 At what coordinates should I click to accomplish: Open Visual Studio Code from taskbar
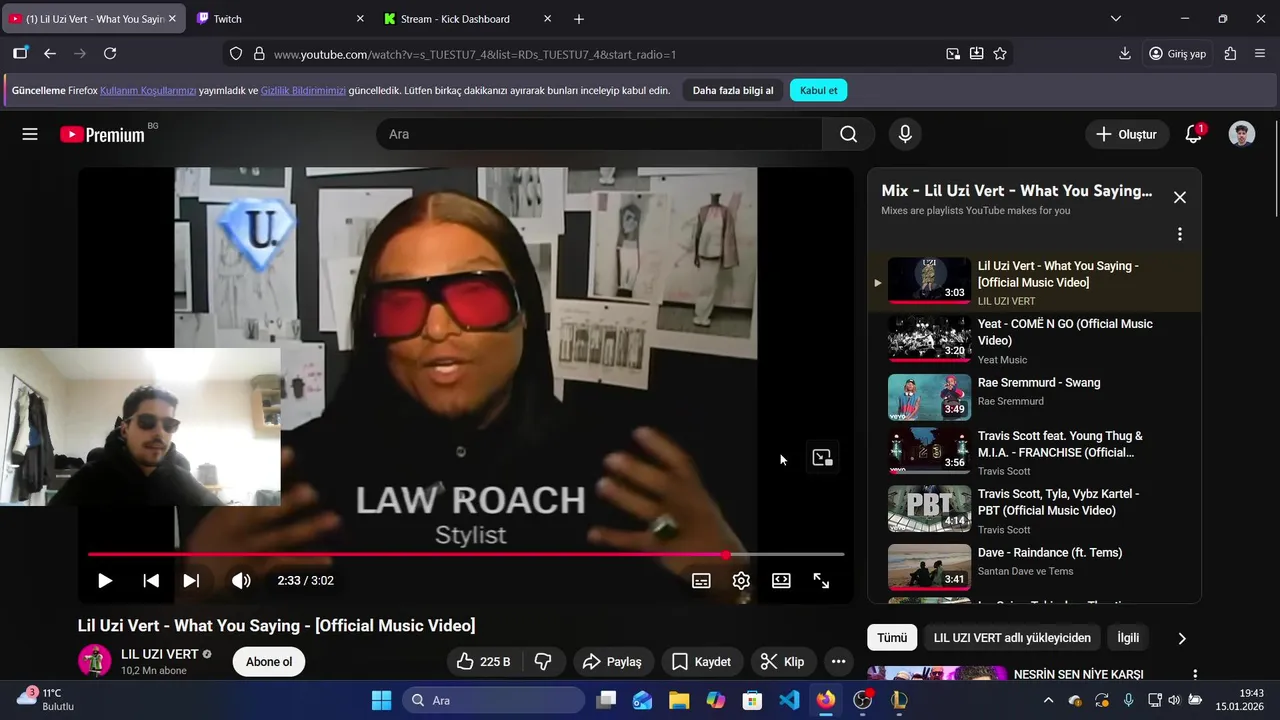(x=789, y=700)
